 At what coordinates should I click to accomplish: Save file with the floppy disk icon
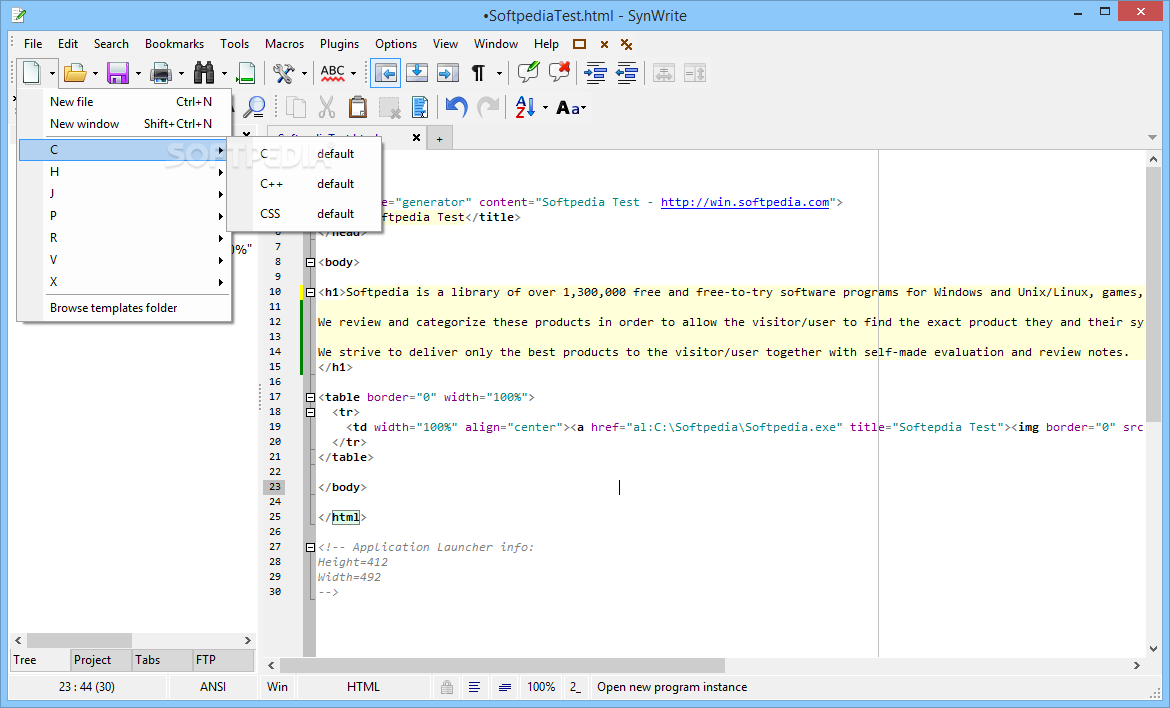pos(118,73)
